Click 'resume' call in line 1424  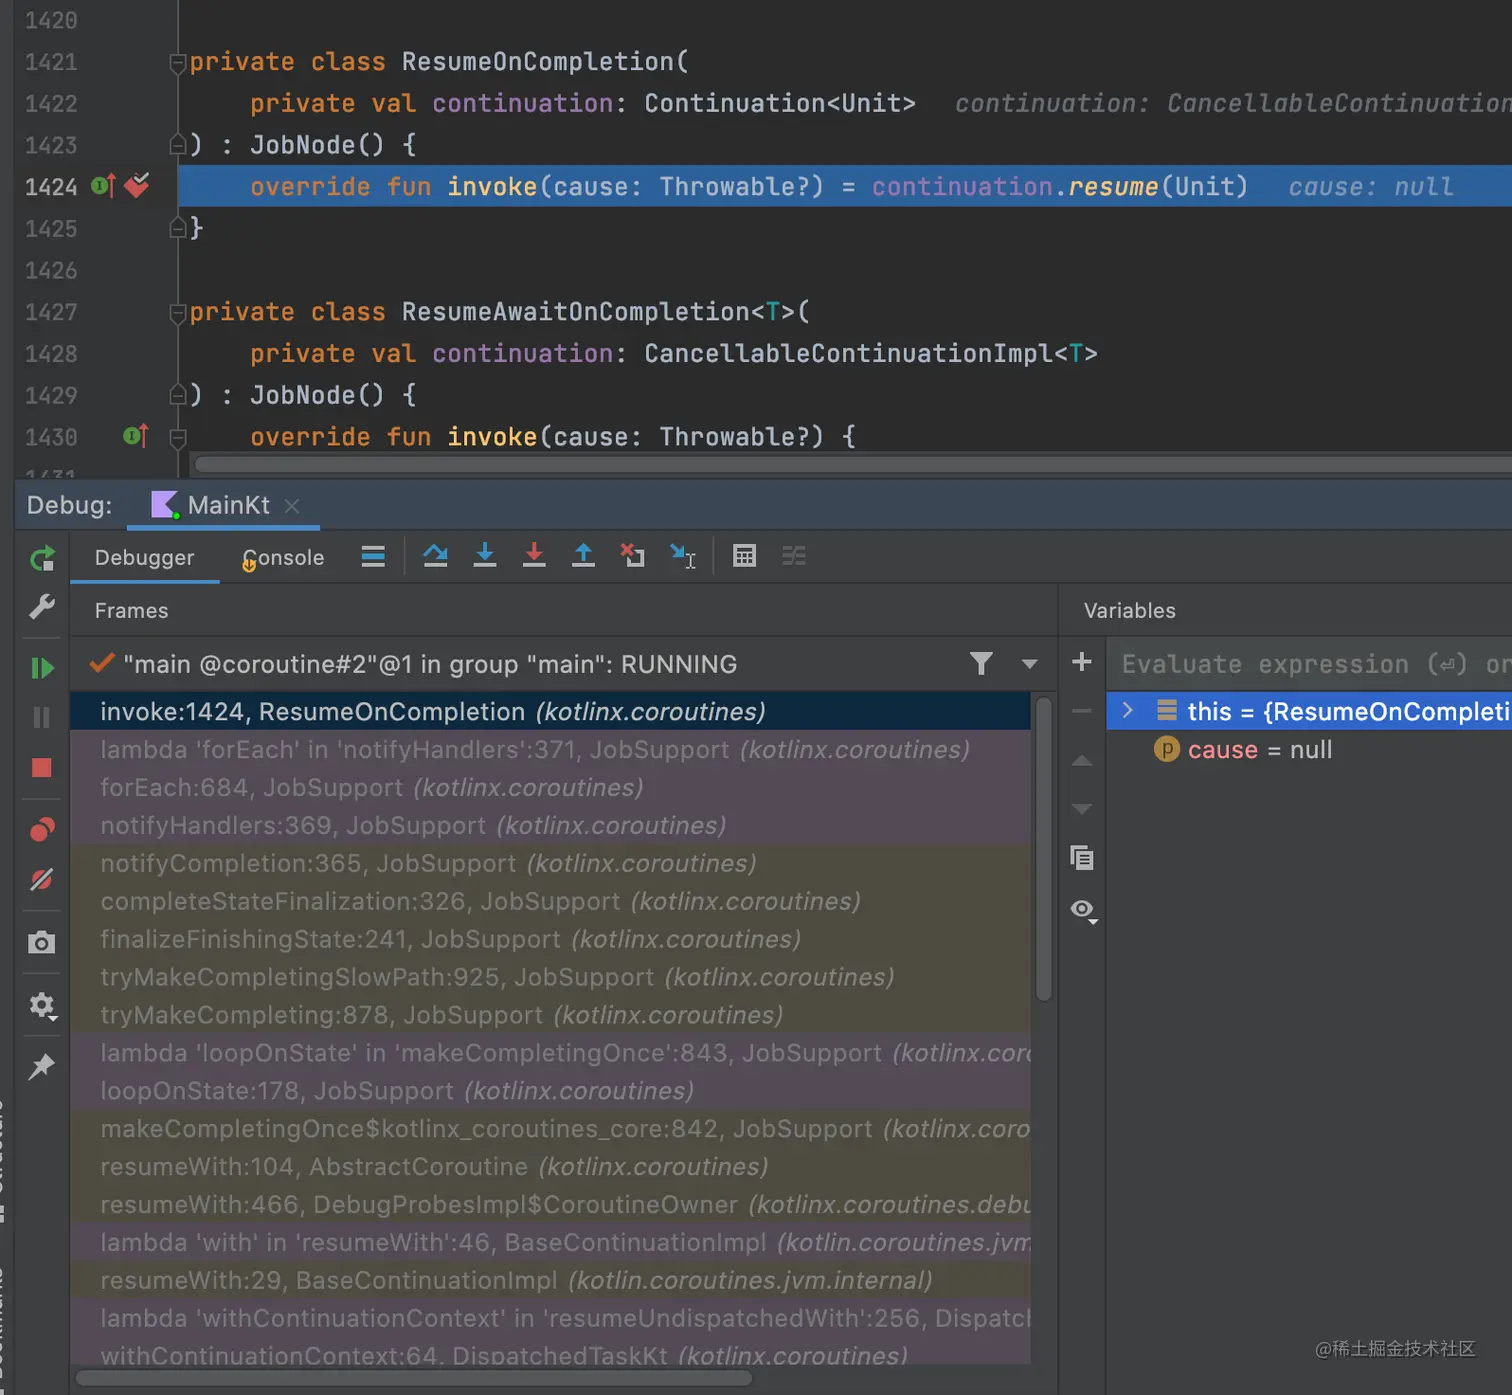(1113, 187)
